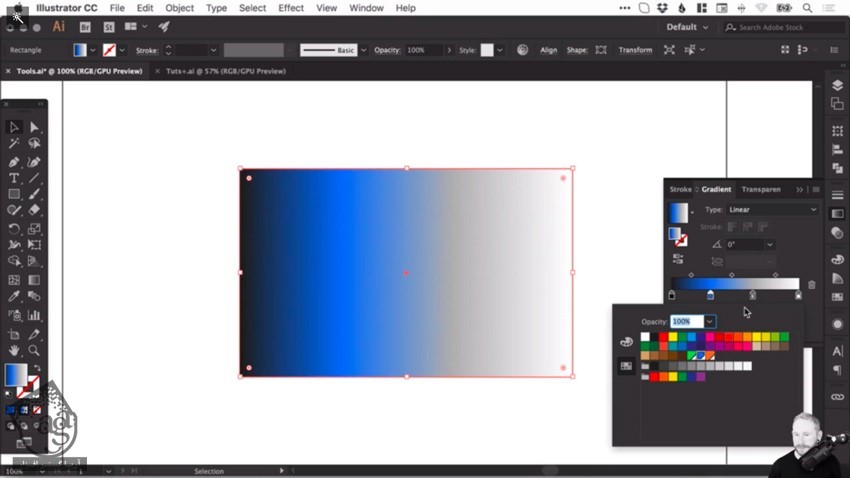Click the Recolor Artwork wheel icon
This screenshot has width=850, height=478.
pos(522,50)
